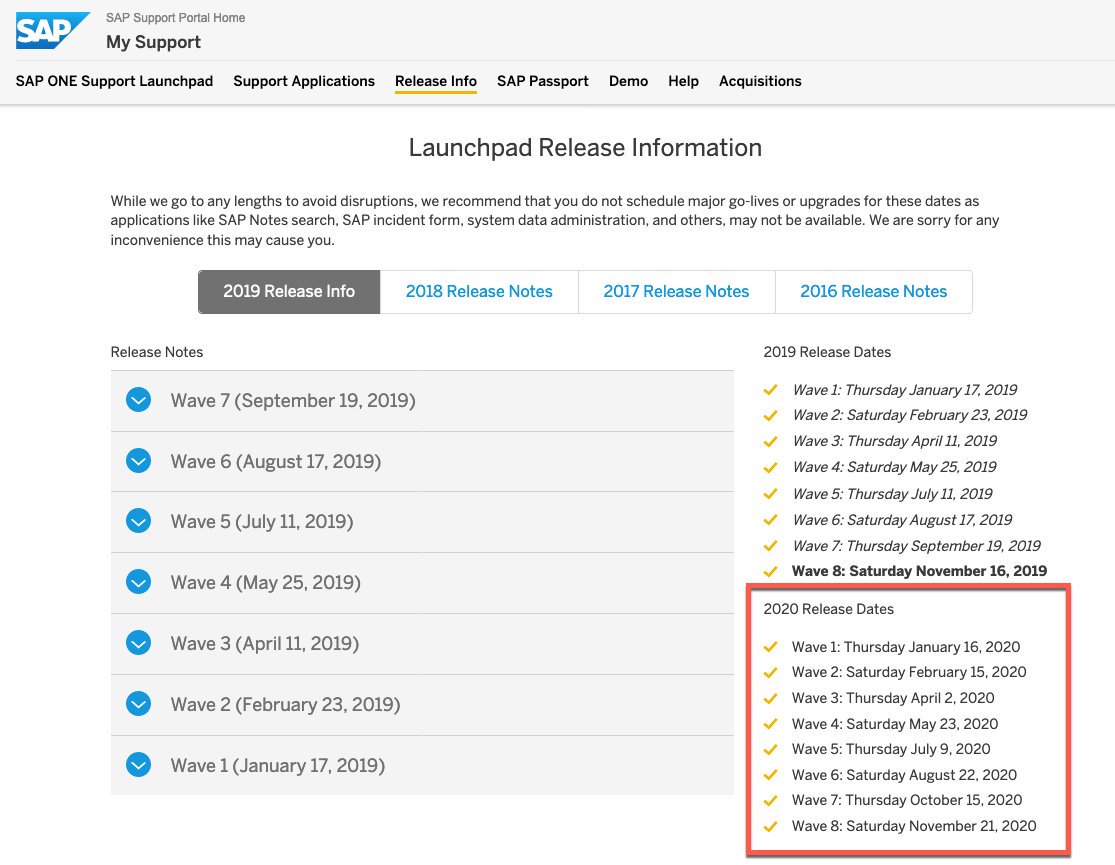Image resolution: width=1115 pixels, height=865 pixels.
Task: Select text 'Wave 7: Thursday October 15, 2020'
Action: [907, 800]
